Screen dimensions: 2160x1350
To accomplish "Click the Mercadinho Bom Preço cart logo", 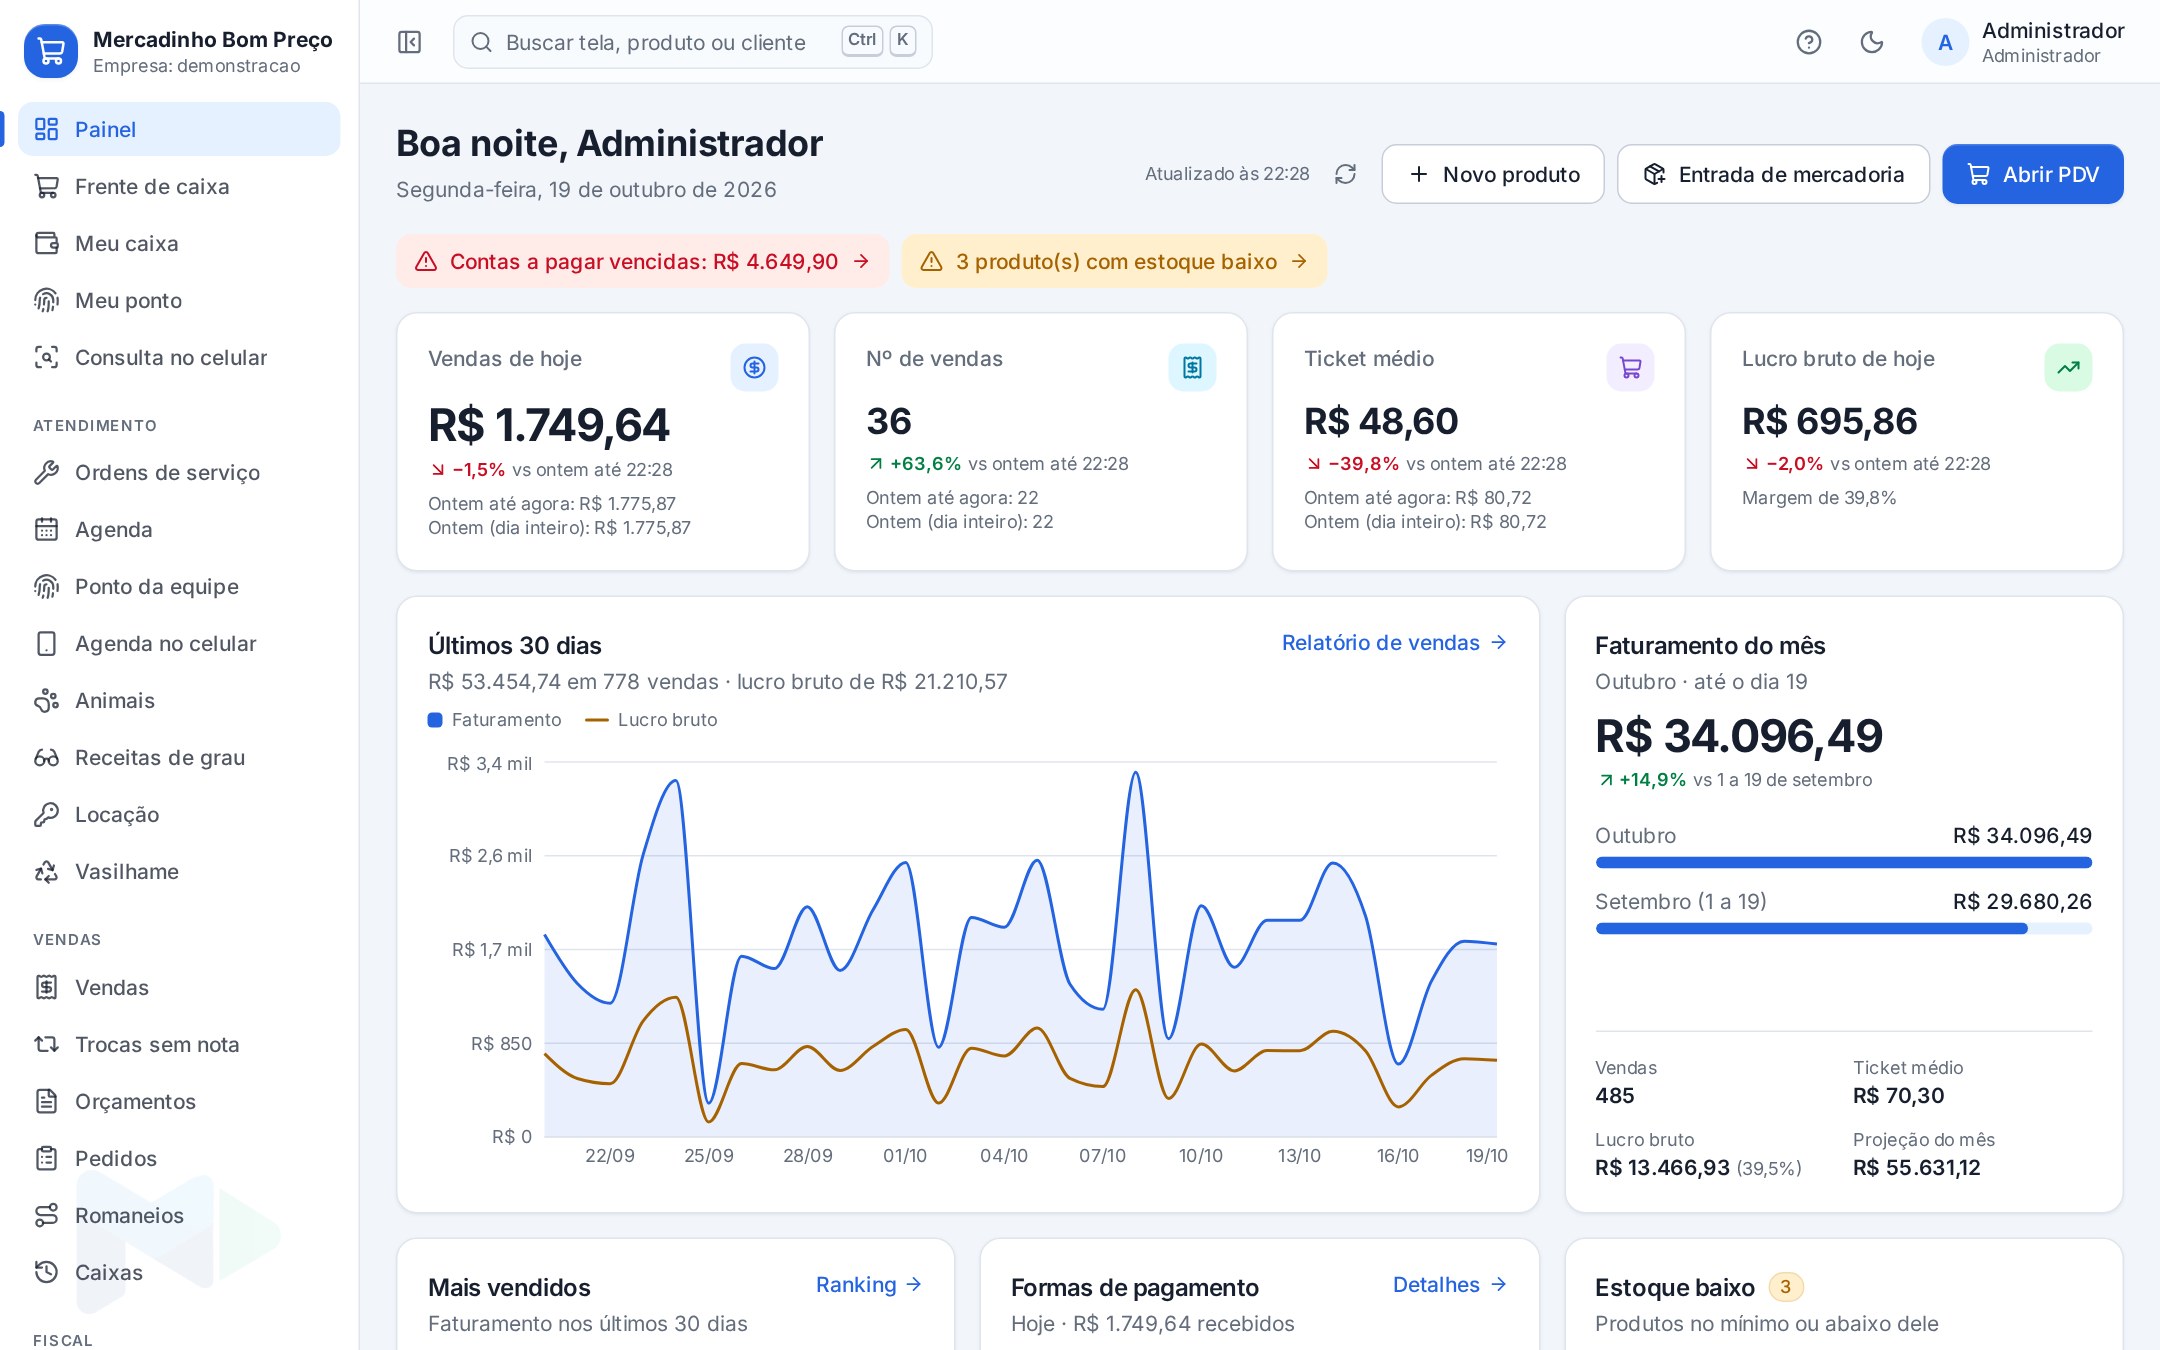I will coord(51,51).
